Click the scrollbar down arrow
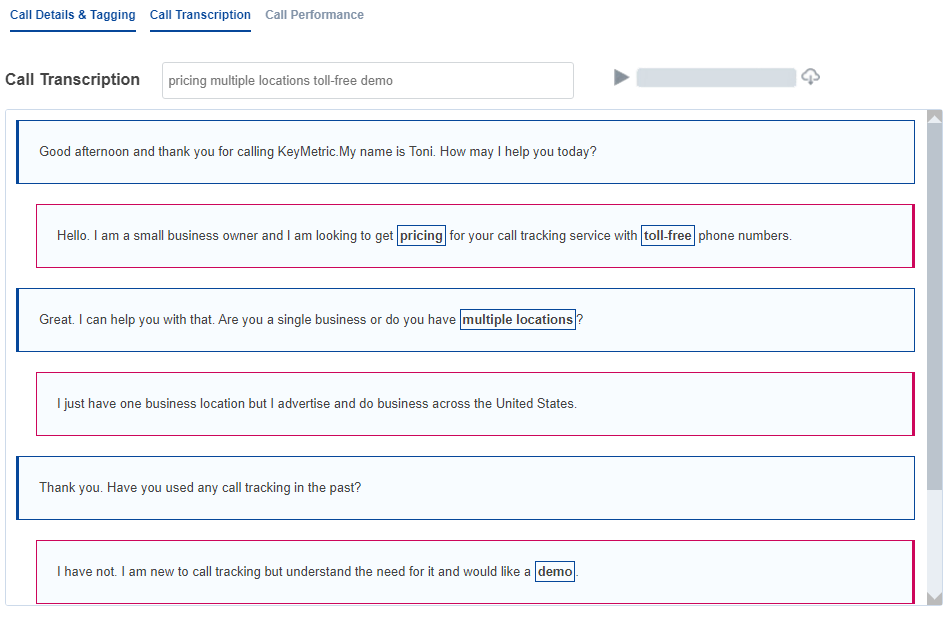Viewport: 950px width, 617px height. pyautogui.click(x=935, y=597)
